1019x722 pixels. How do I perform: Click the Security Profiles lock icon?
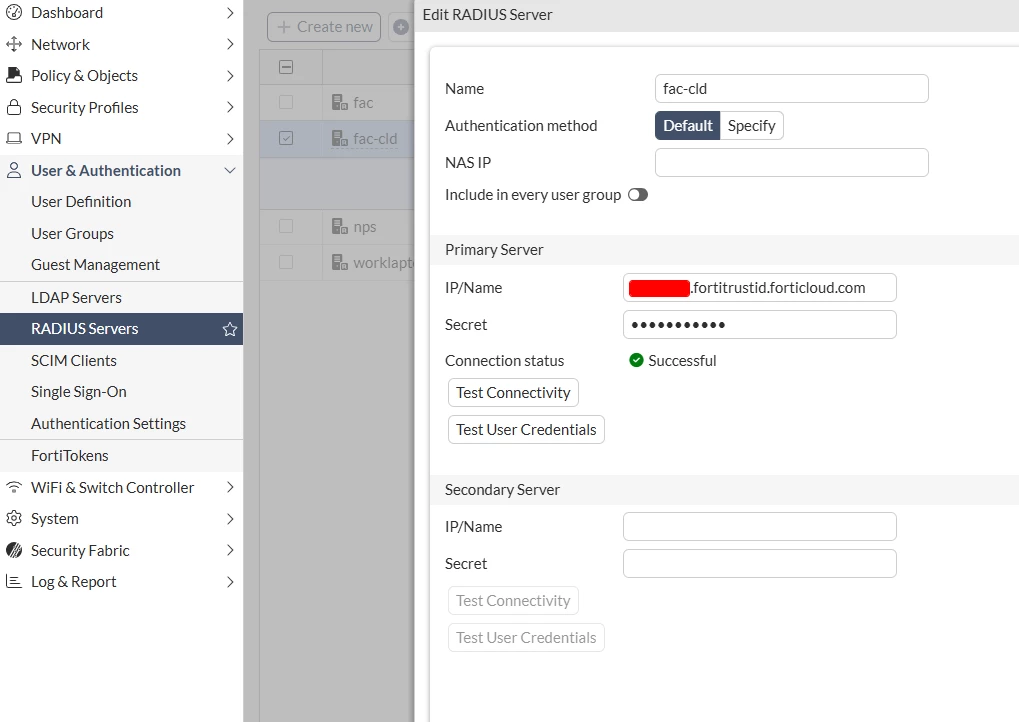(x=14, y=107)
